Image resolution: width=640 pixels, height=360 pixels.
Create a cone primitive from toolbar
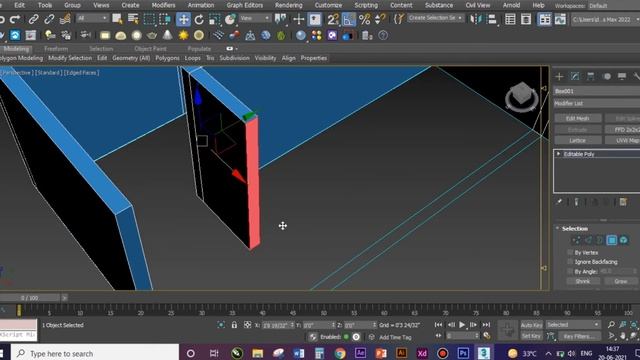pos(167,36)
